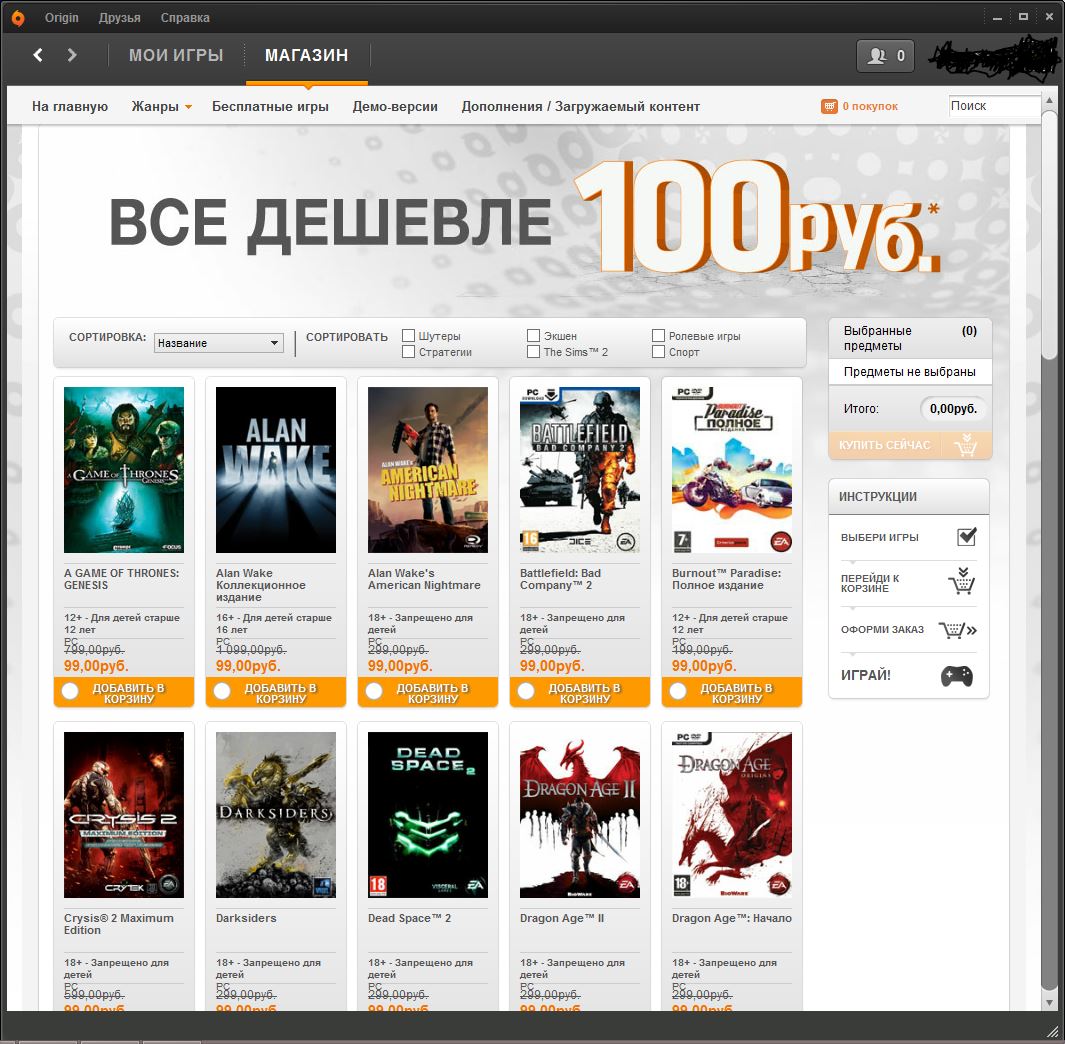Tick the Ролевые игры checkbox
Viewport: 1065px width, 1044px height.
tap(658, 336)
